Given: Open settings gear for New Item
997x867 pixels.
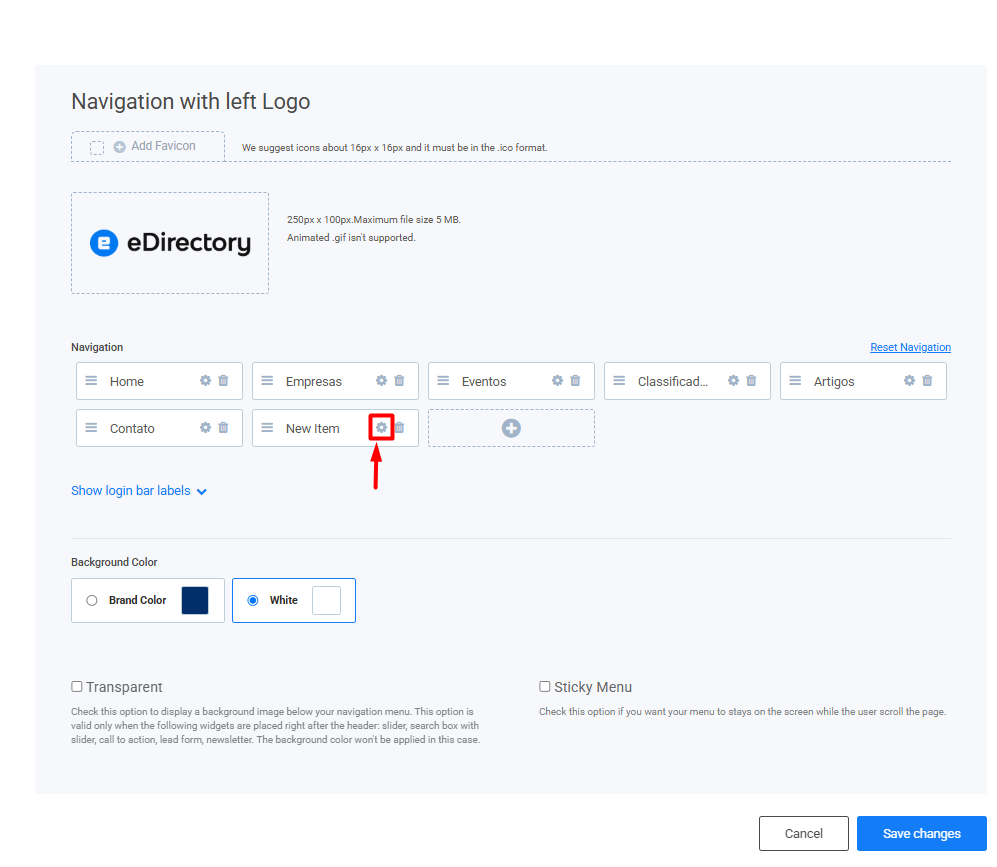Looking at the screenshot, I should [x=382, y=428].
